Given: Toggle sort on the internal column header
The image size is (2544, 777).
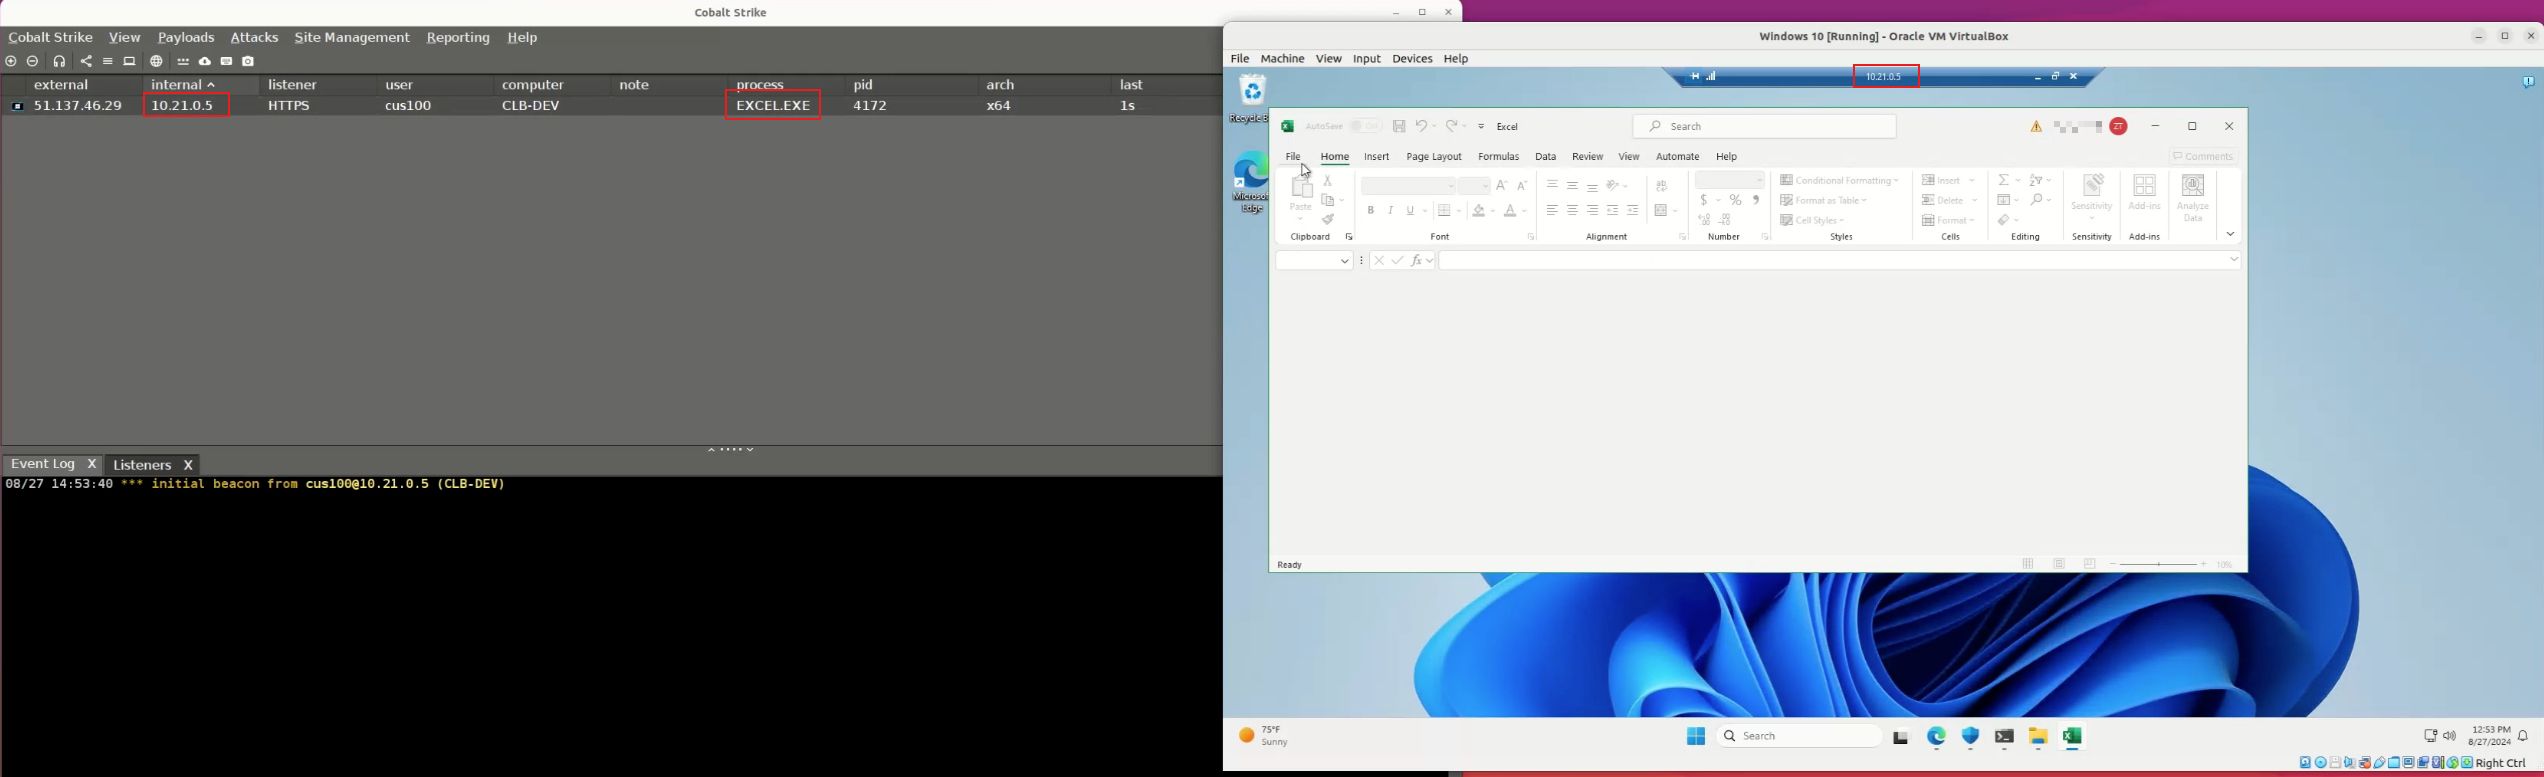Looking at the screenshot, I should click(x=183, y=85).
